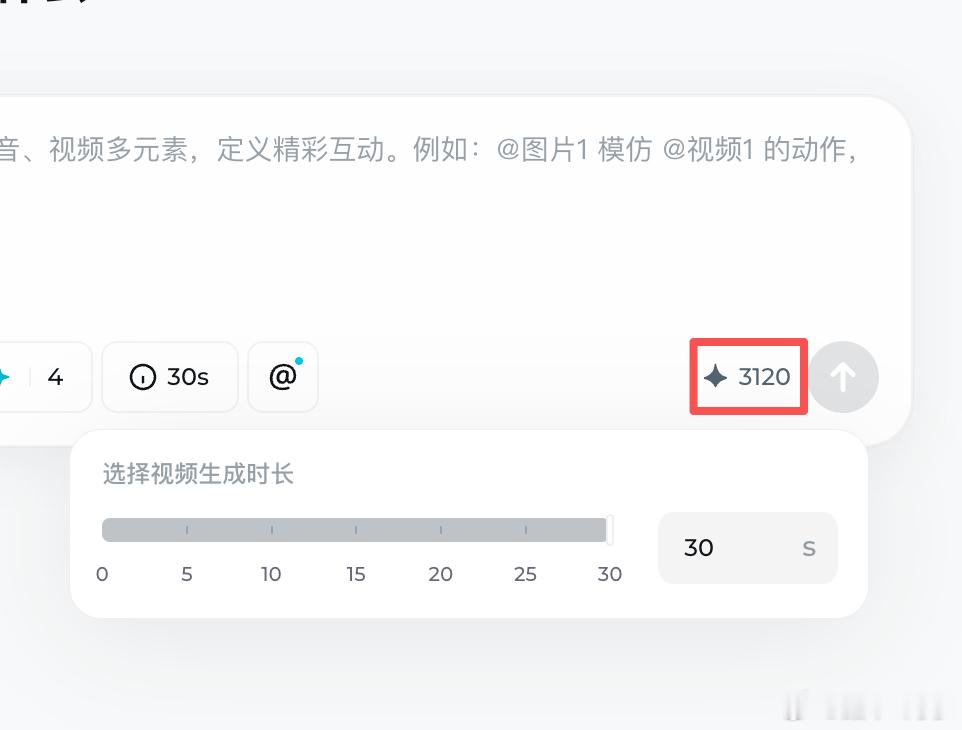Set duration slider to the 20 tick
This screenshot has height=730, width=962.
441,530
